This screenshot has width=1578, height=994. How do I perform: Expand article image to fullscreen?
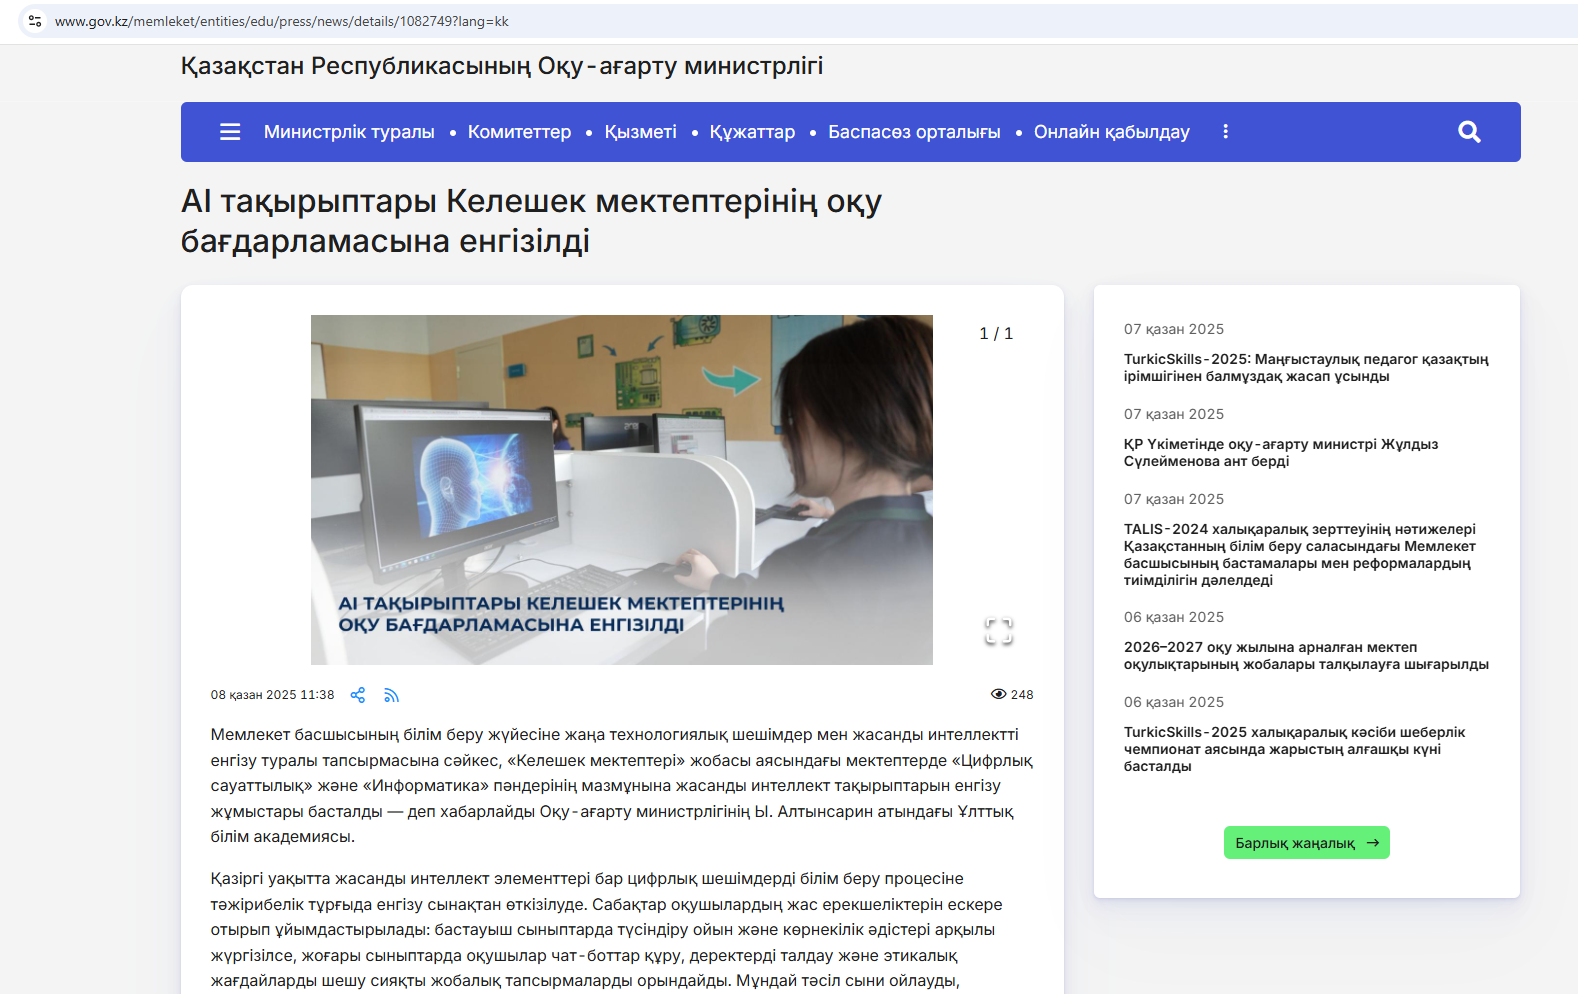coord(998,631)
